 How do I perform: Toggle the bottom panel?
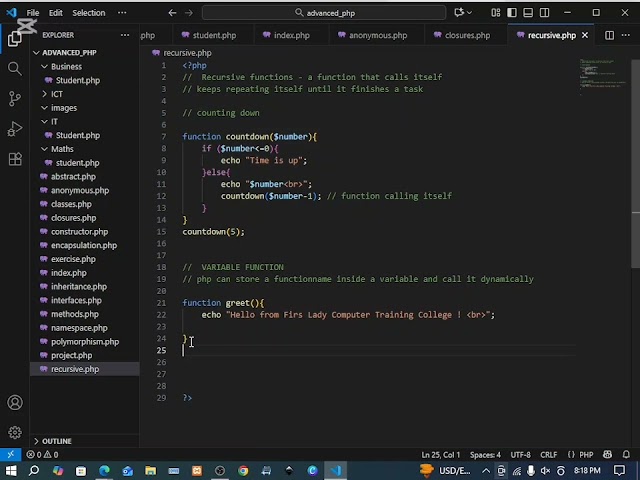pos(528,13)
